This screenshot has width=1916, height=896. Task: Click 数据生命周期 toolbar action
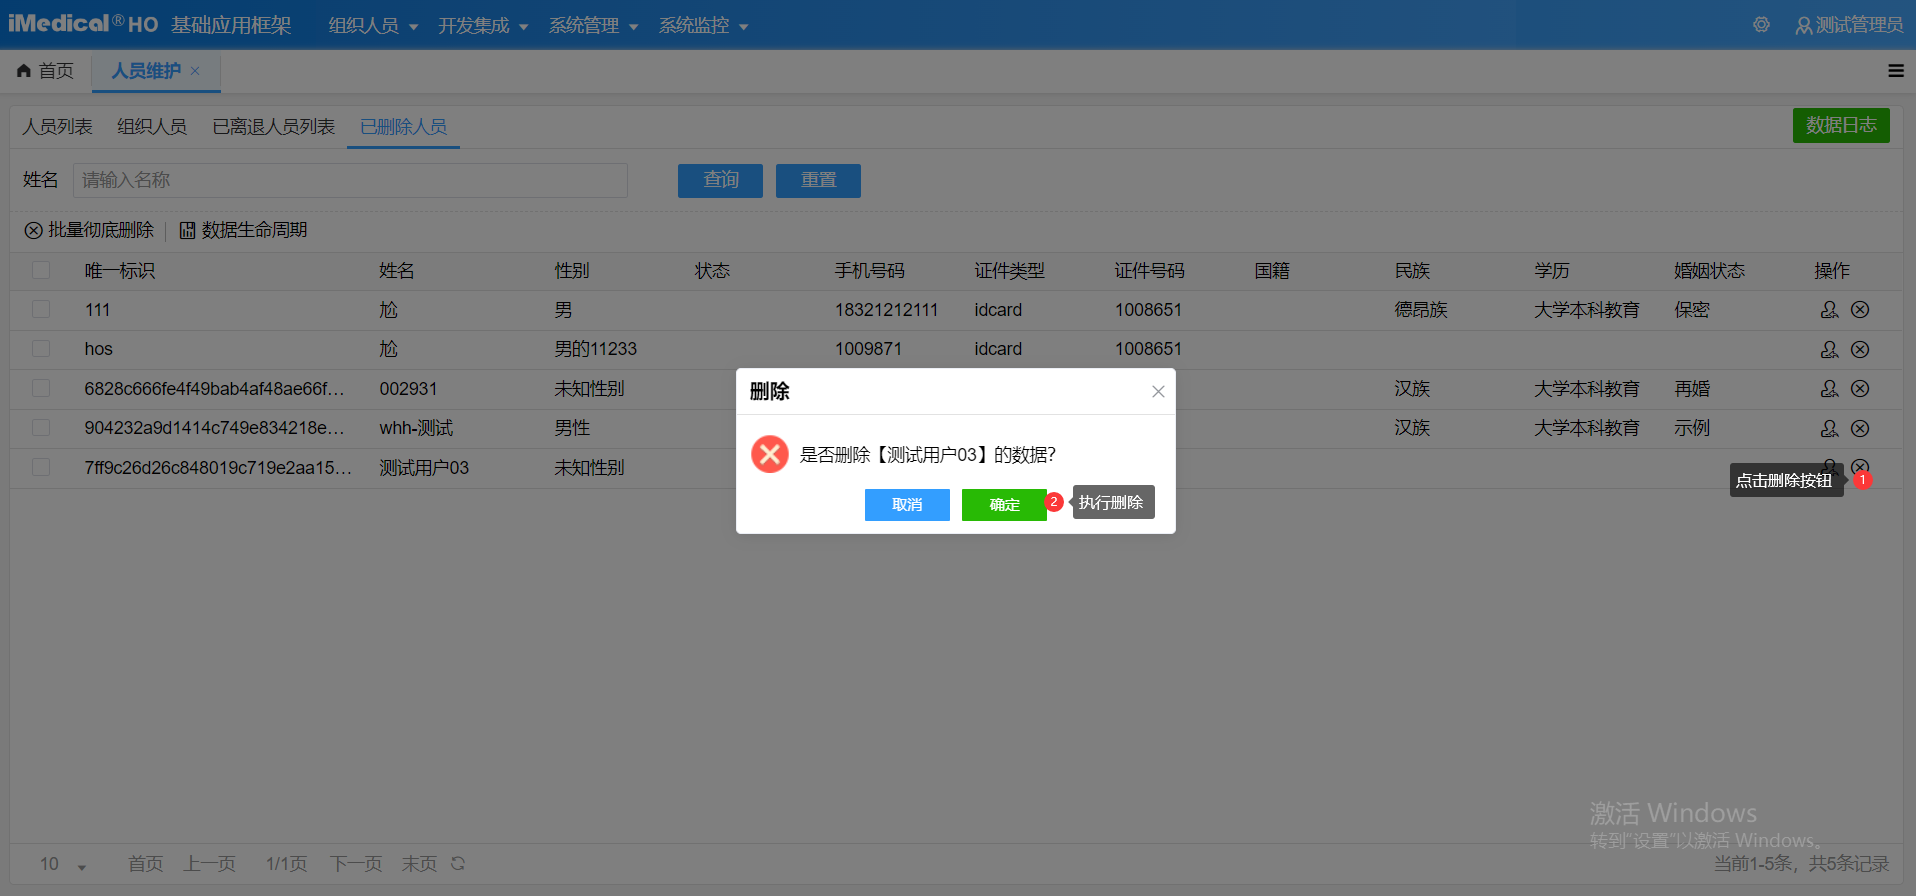tap(243, 230)
